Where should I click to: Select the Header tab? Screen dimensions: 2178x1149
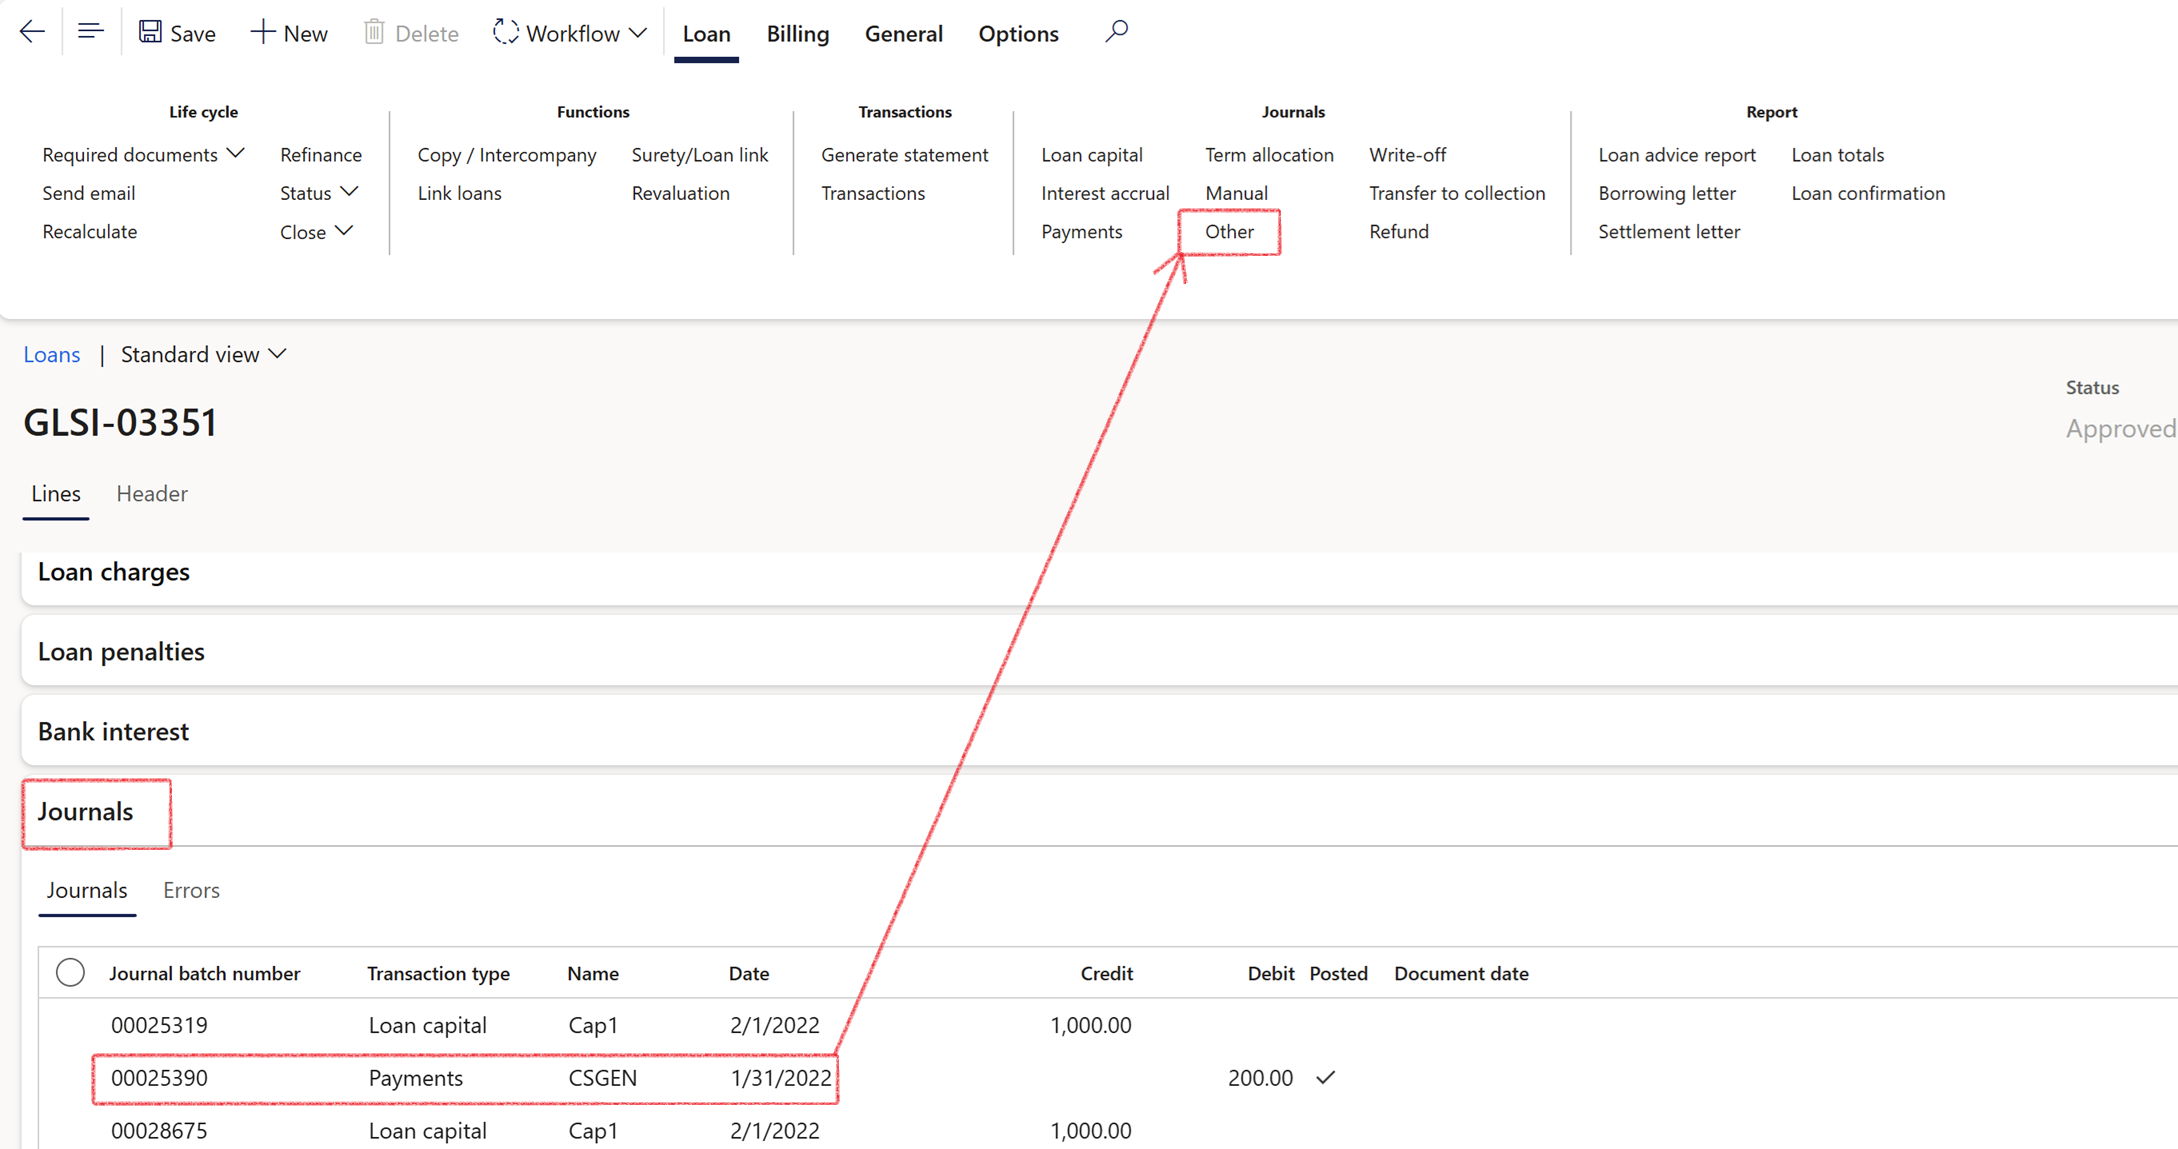[152, 493]
